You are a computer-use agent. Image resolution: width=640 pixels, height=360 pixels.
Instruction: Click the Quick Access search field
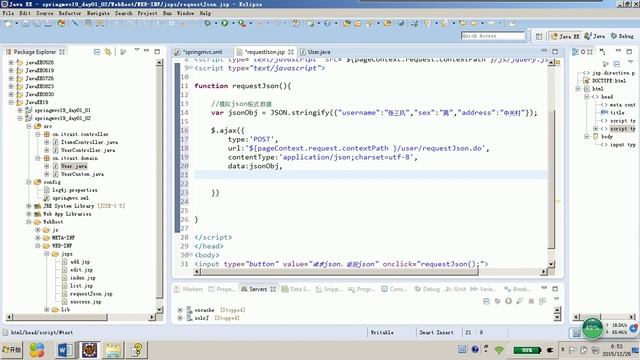click(493, 36)
